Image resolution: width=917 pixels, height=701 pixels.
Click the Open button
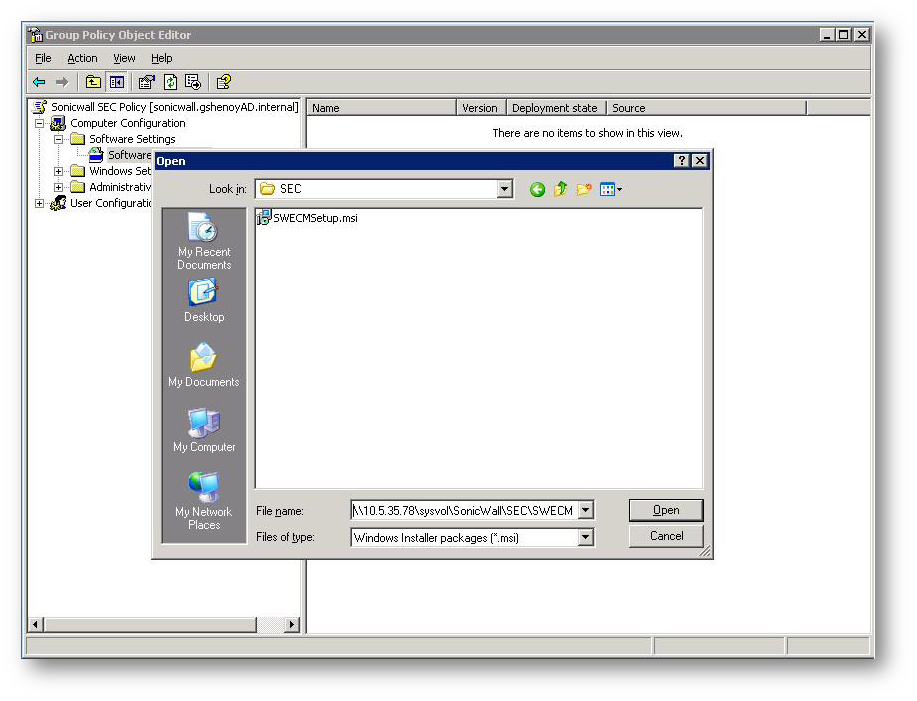point(666,510)
